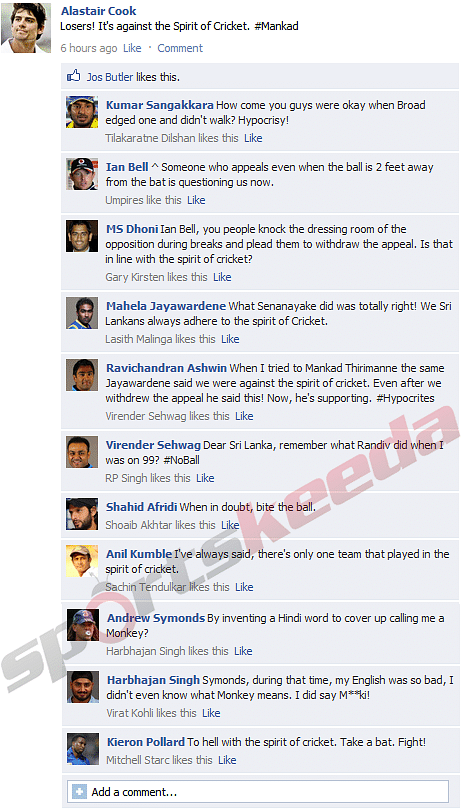The width and height of the screenshot is (461, 810).
Task: Like Virender Sehwag's #NoBall comment
Action: tap(205, 478)
